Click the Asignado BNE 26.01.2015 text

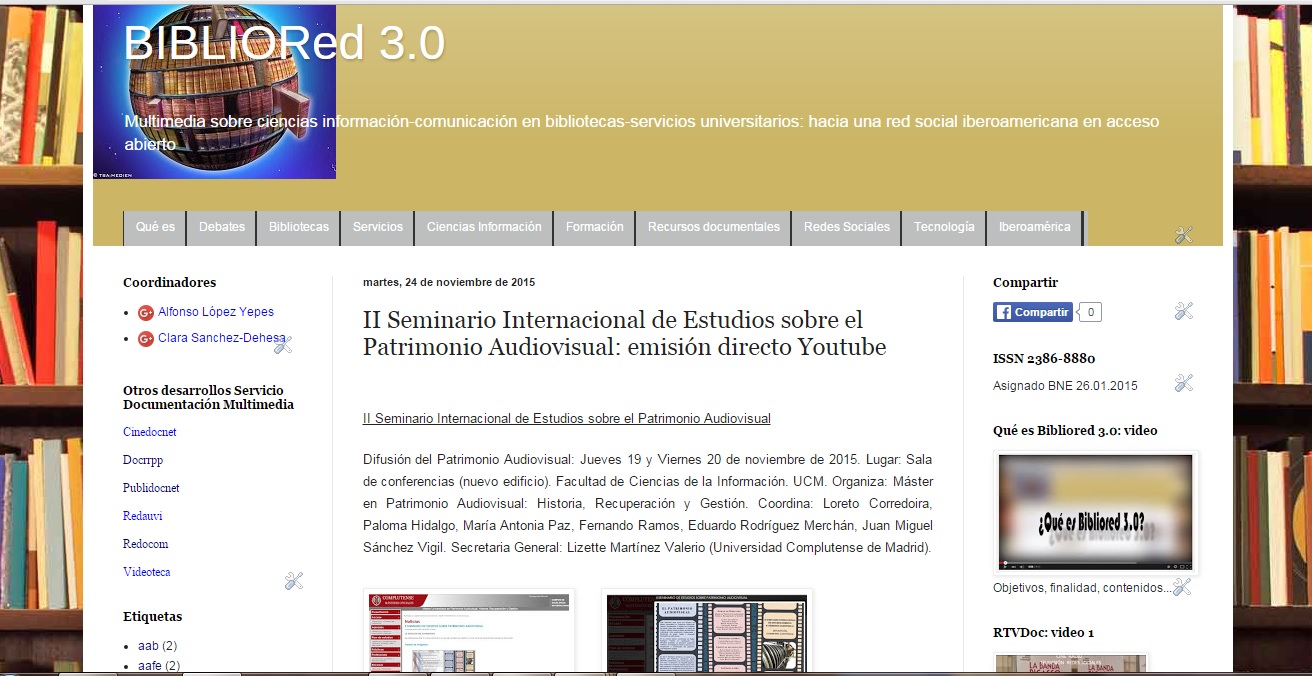[x=1065, y=385]
